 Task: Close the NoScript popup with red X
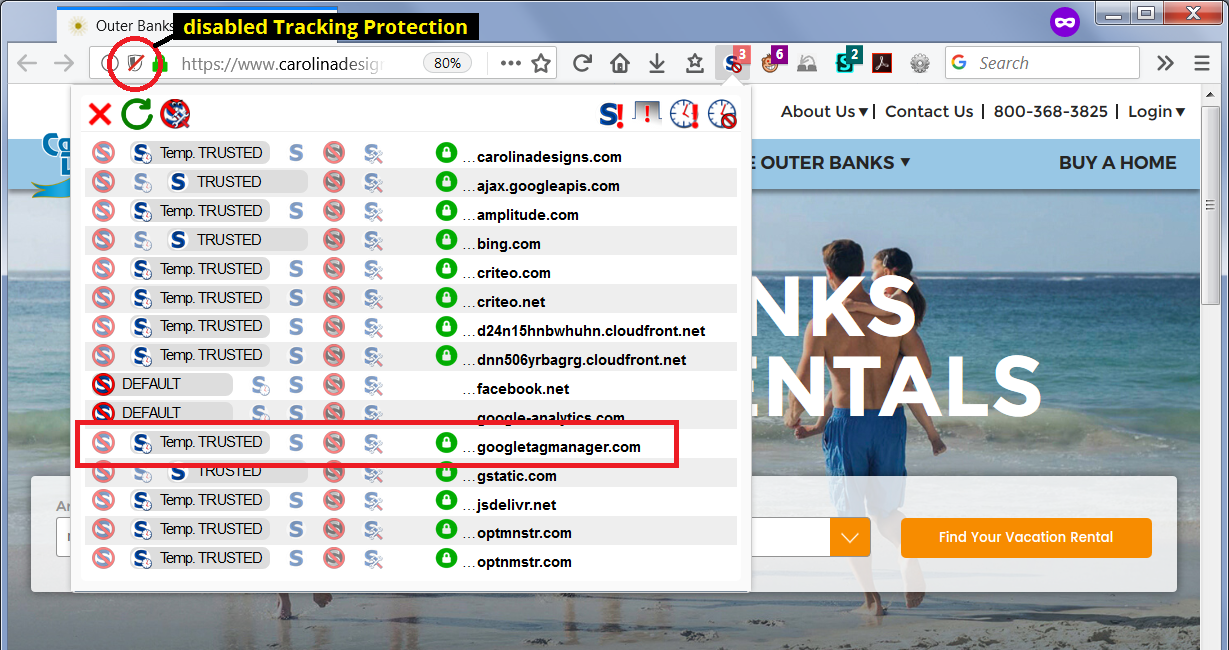(100, 114)
